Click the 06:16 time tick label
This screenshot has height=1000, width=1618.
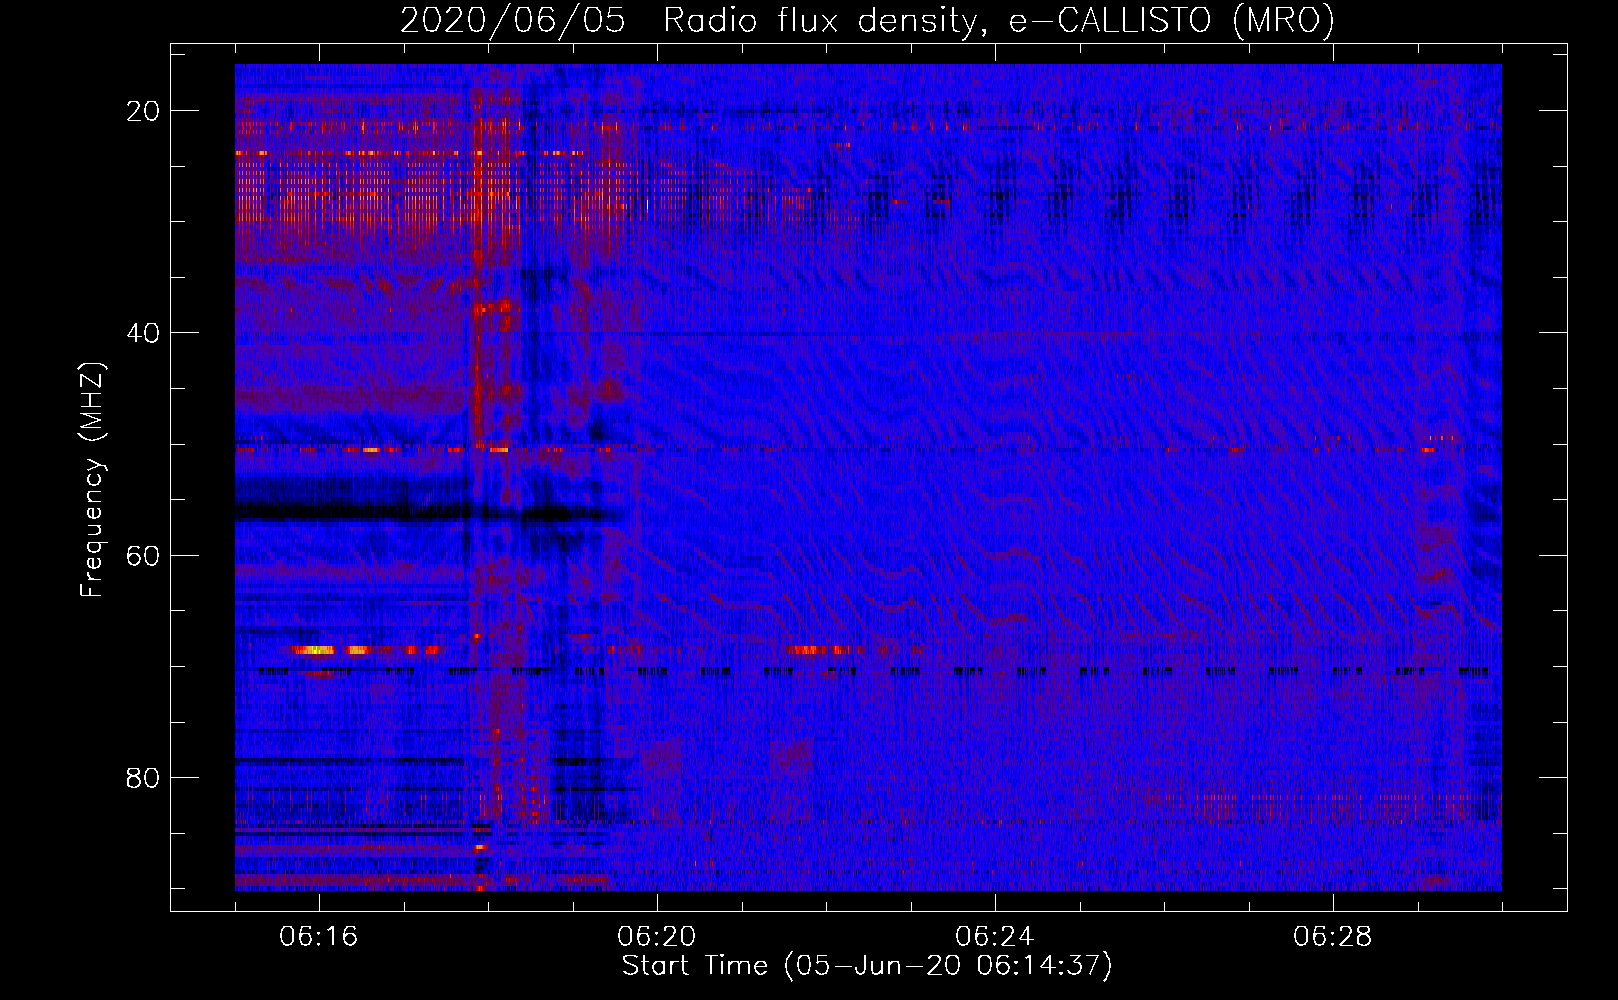319,937
